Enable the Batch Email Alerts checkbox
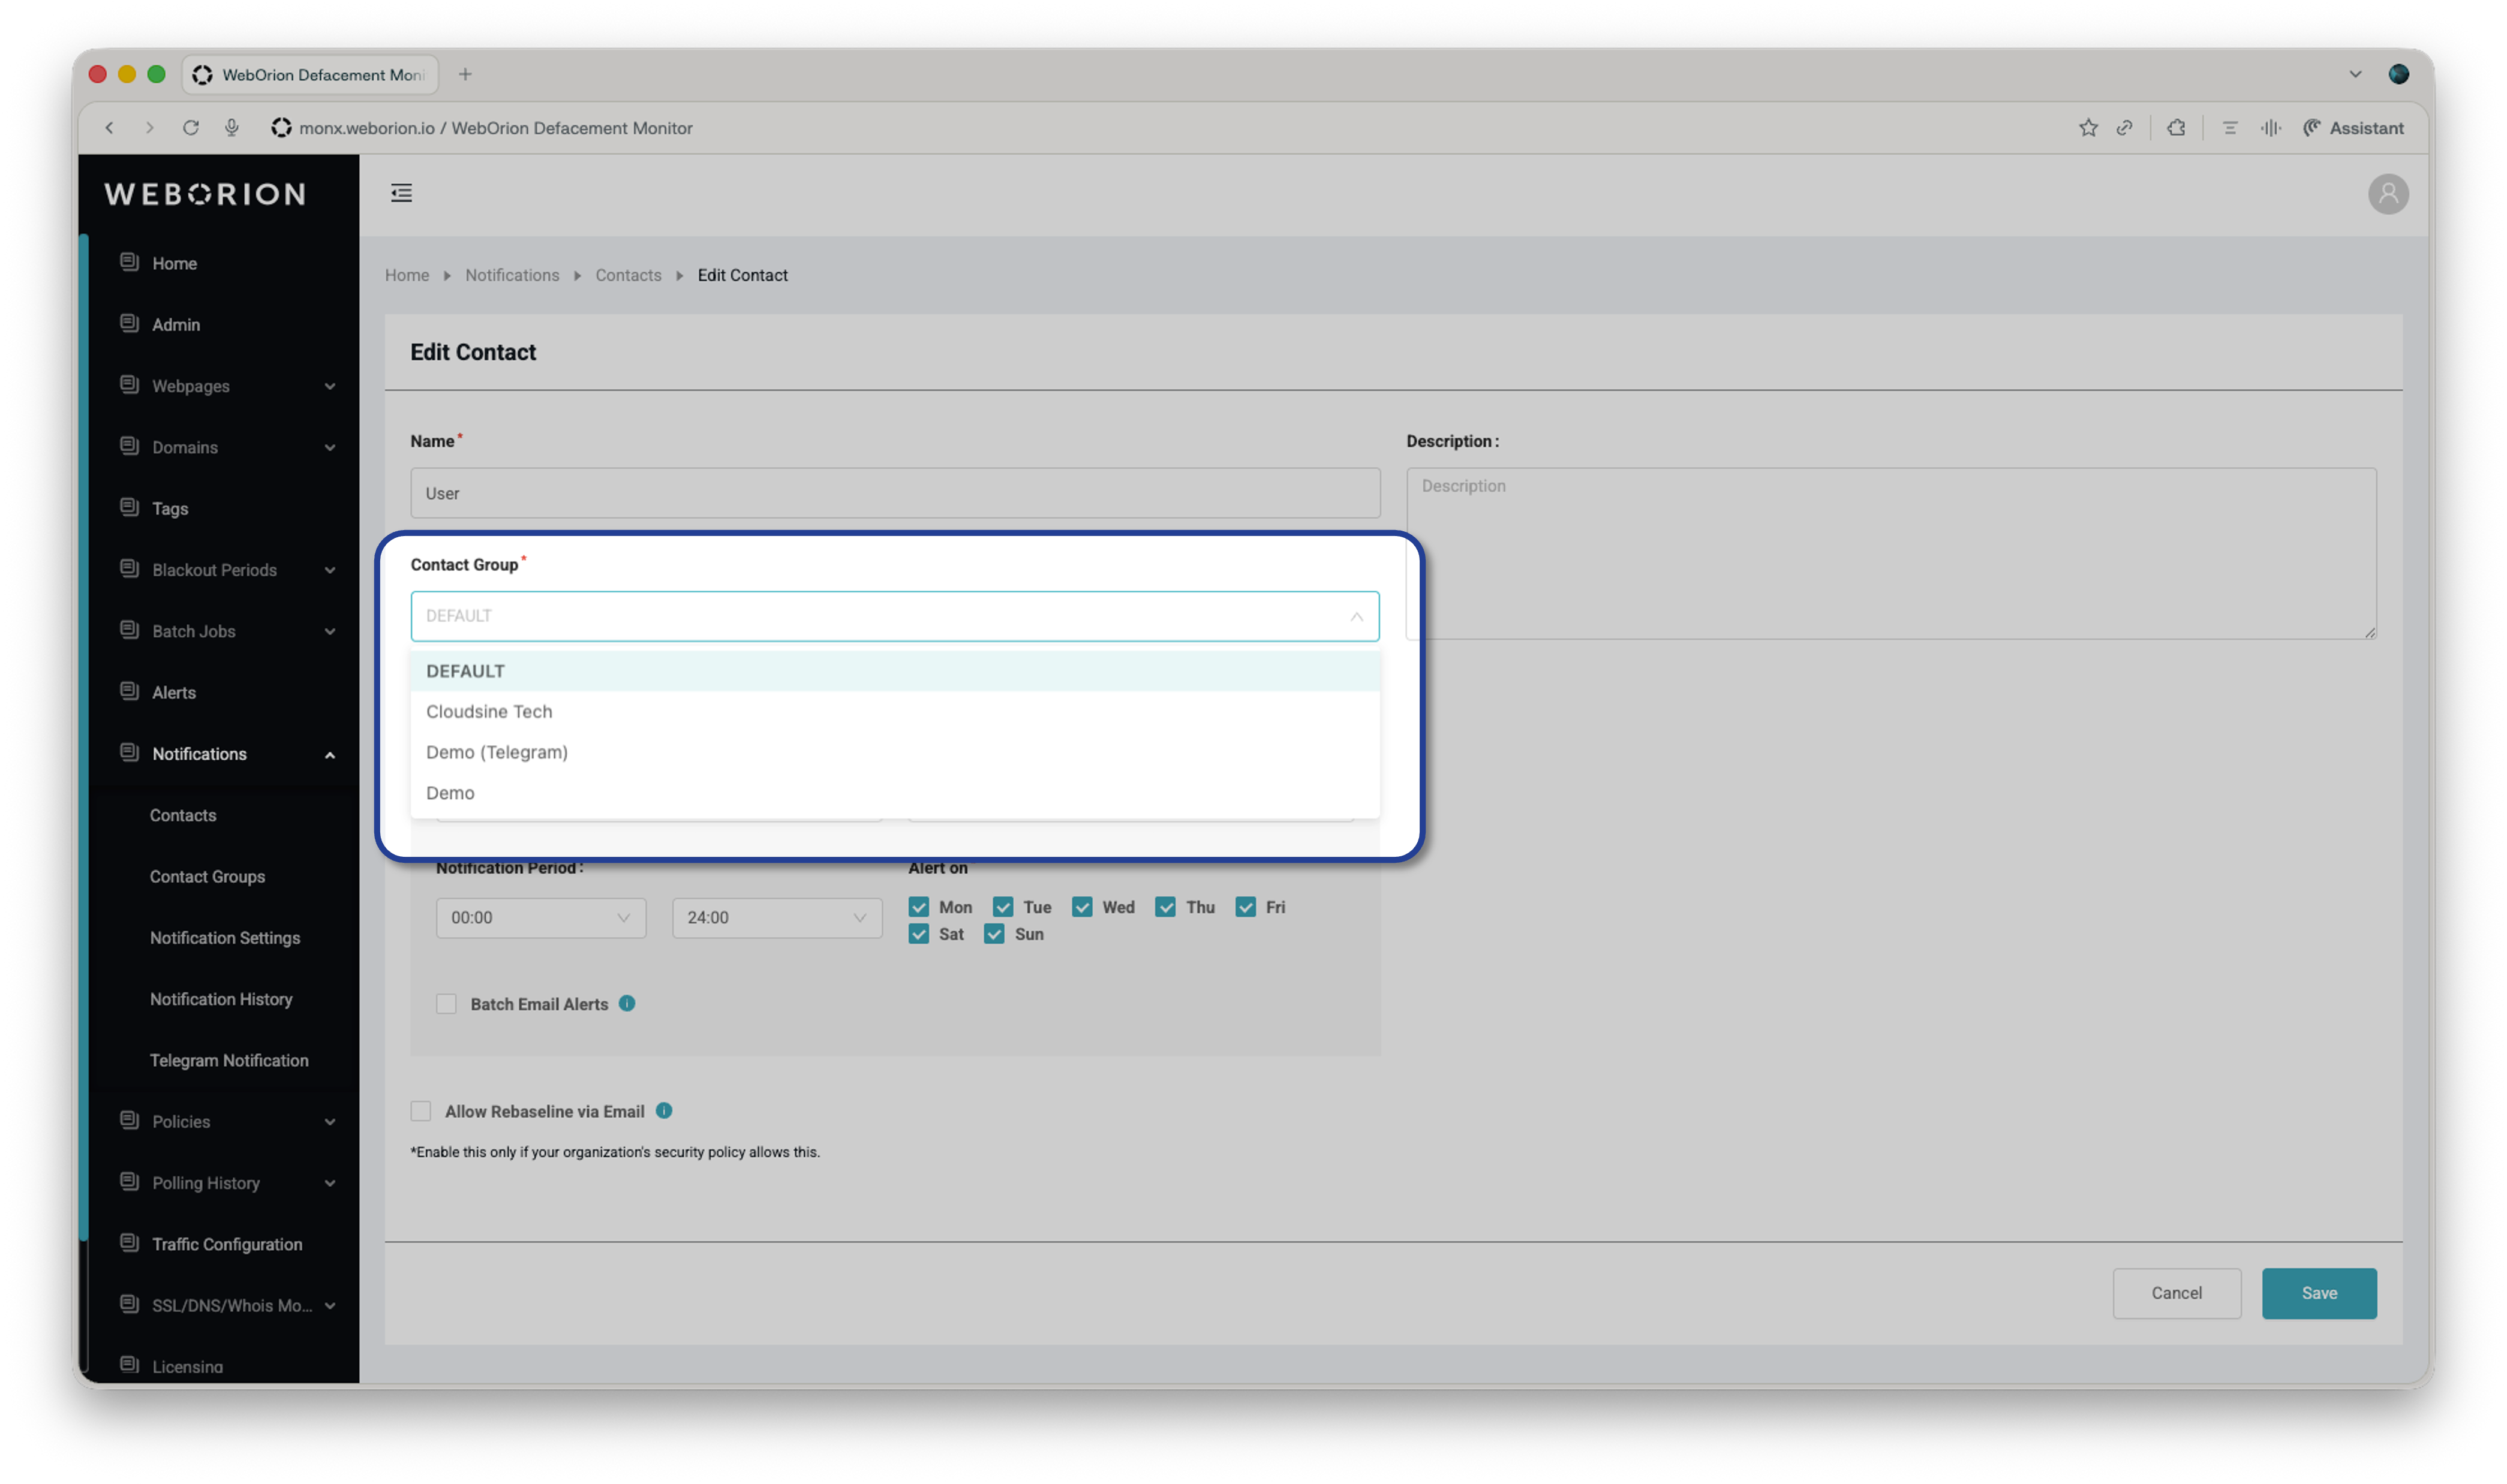Screen dimensions: 2507x1484 pyautogui.click(x=446, y=1003)
